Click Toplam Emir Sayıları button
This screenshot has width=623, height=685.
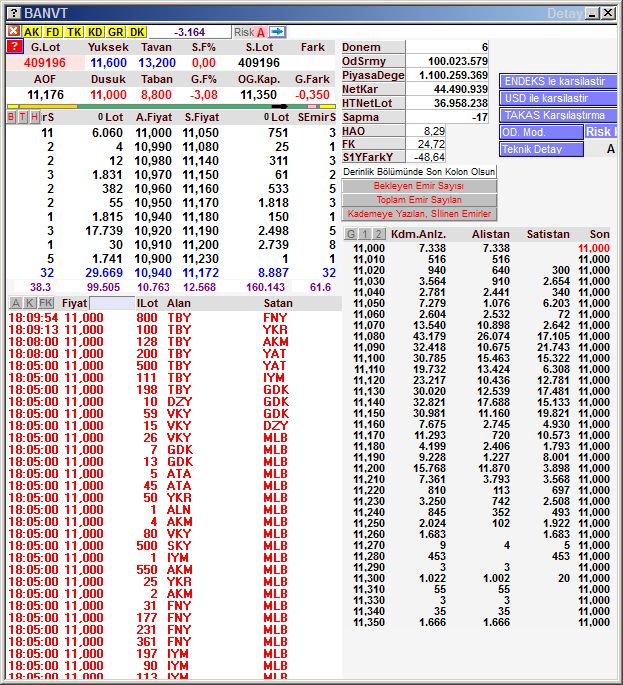click(x=419, y=200)
